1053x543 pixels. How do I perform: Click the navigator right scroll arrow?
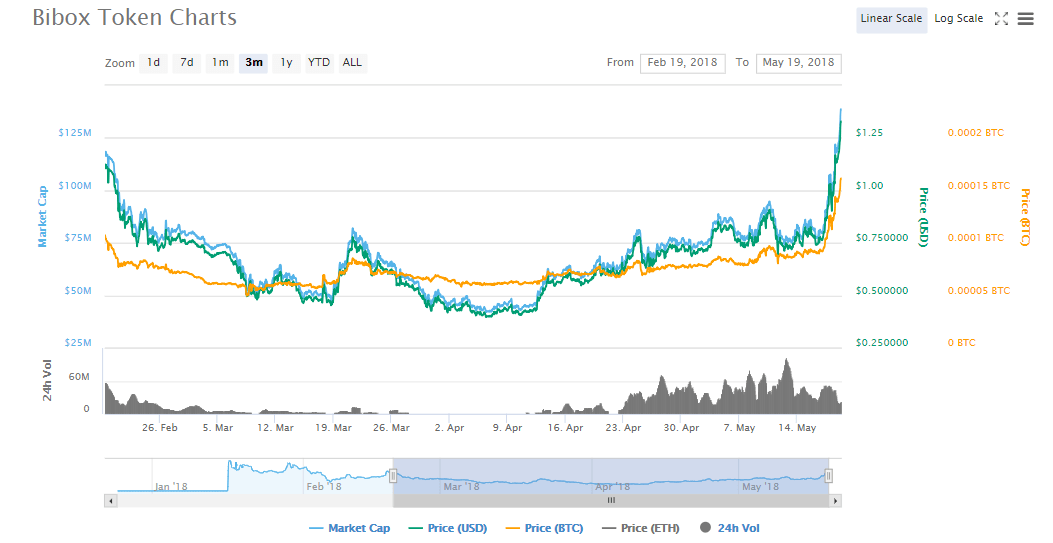click(835, 500)
